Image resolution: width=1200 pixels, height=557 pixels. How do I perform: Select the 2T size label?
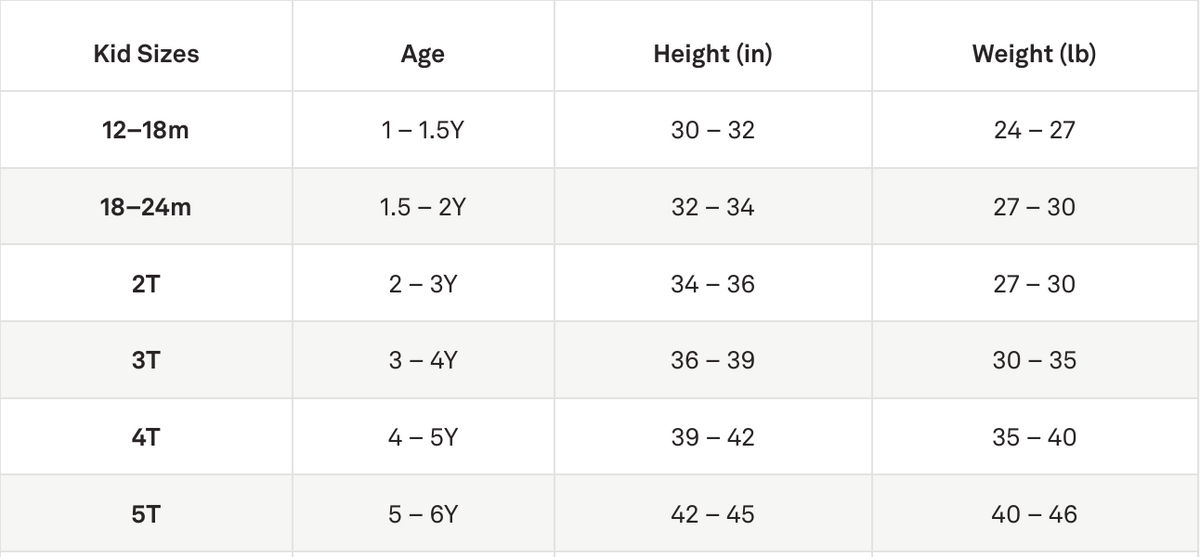(146, 284)
